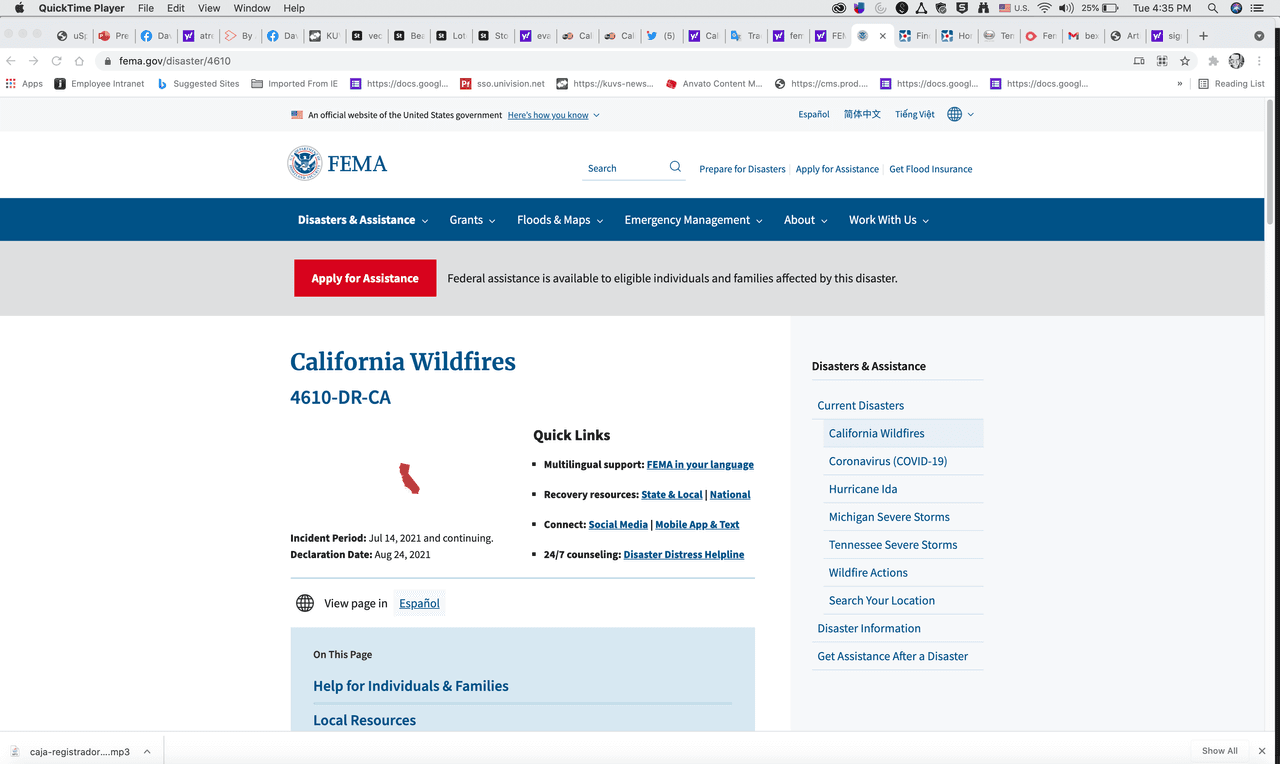Screen dimensions: 1280x764
Task: Open the Emergency Management dropdown menu
Action: pos(693,220)
